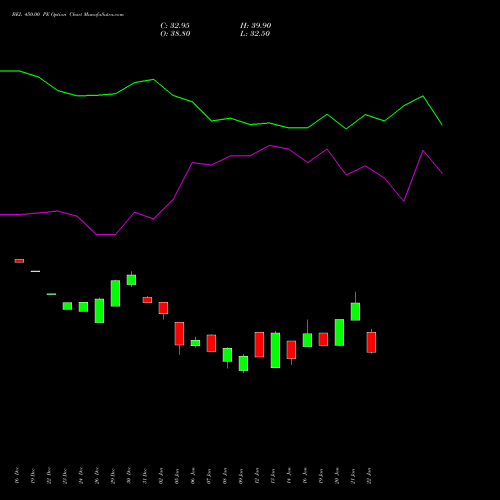Click the 22 Jan date label
This screenshot has height=500, width=500.
click(x=369, y=476)
